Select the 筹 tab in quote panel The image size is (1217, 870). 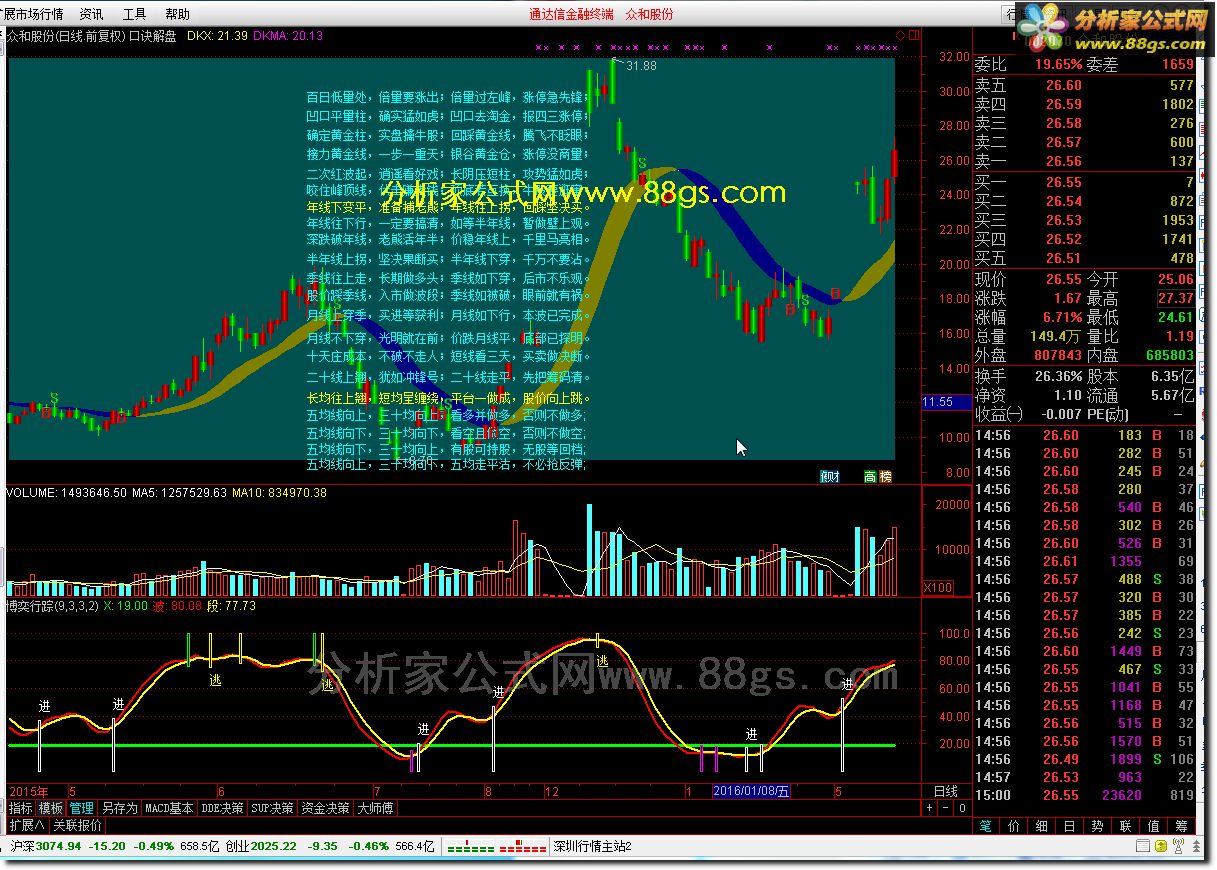click(1182, 826)
